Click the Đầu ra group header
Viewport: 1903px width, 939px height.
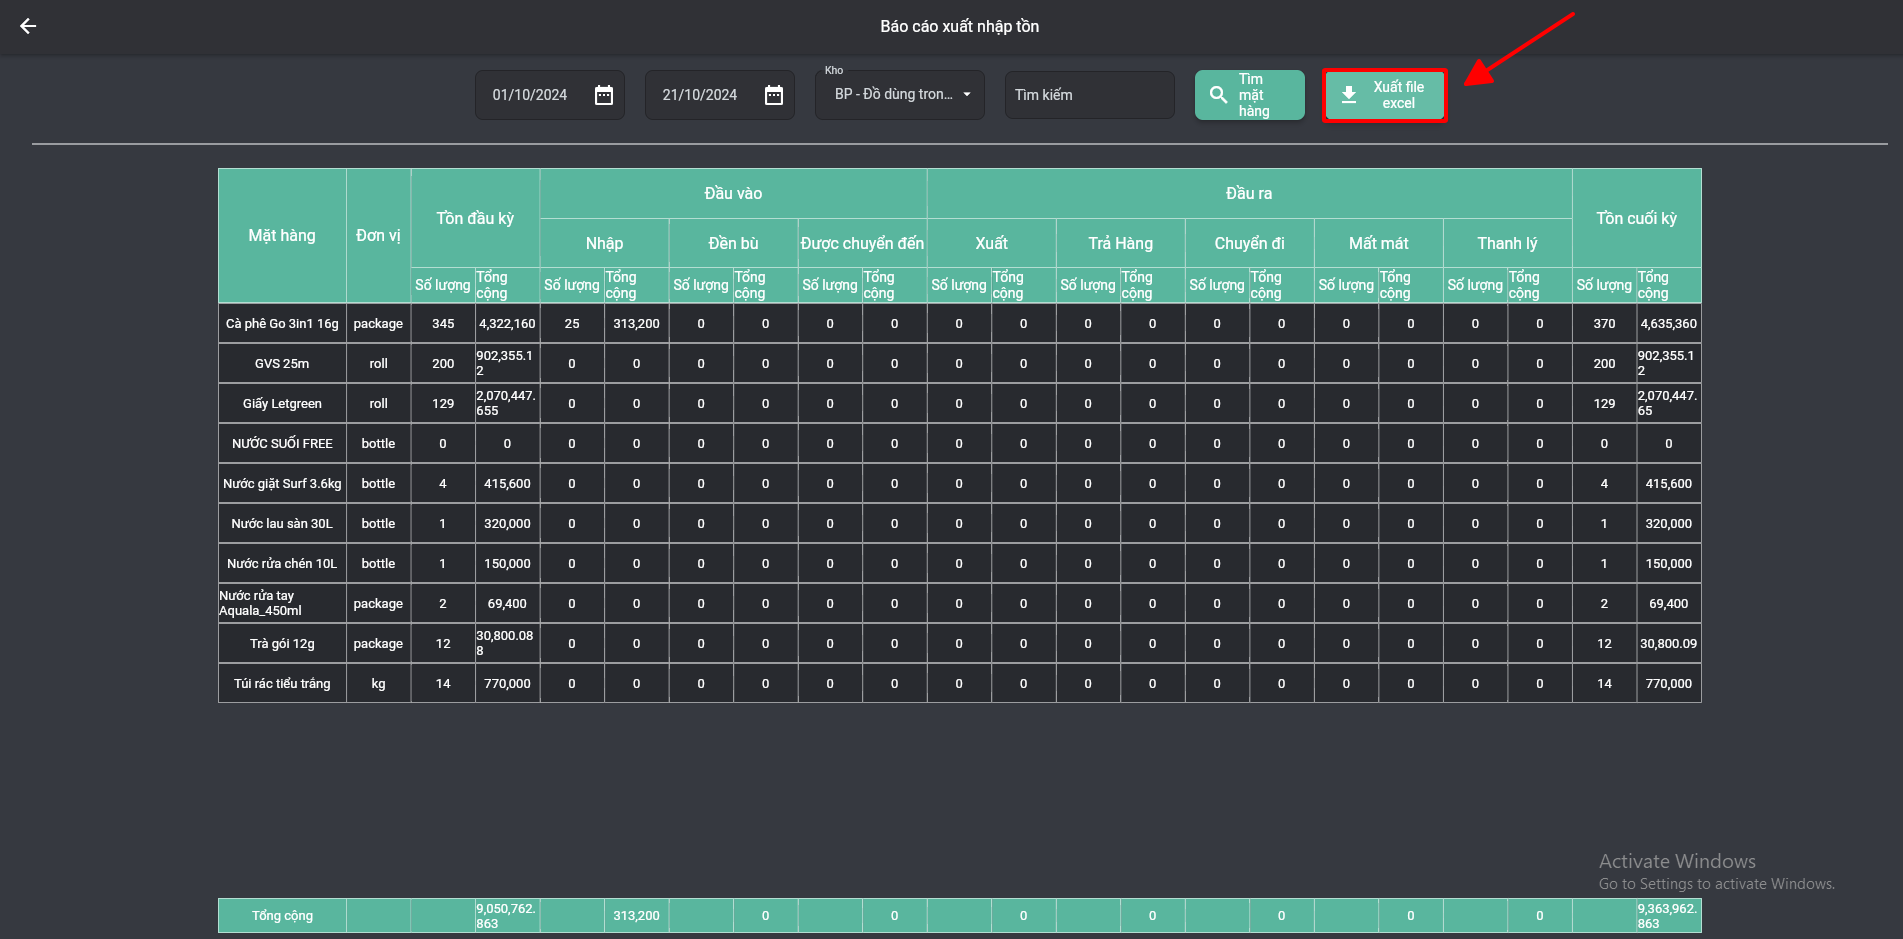1249,193
